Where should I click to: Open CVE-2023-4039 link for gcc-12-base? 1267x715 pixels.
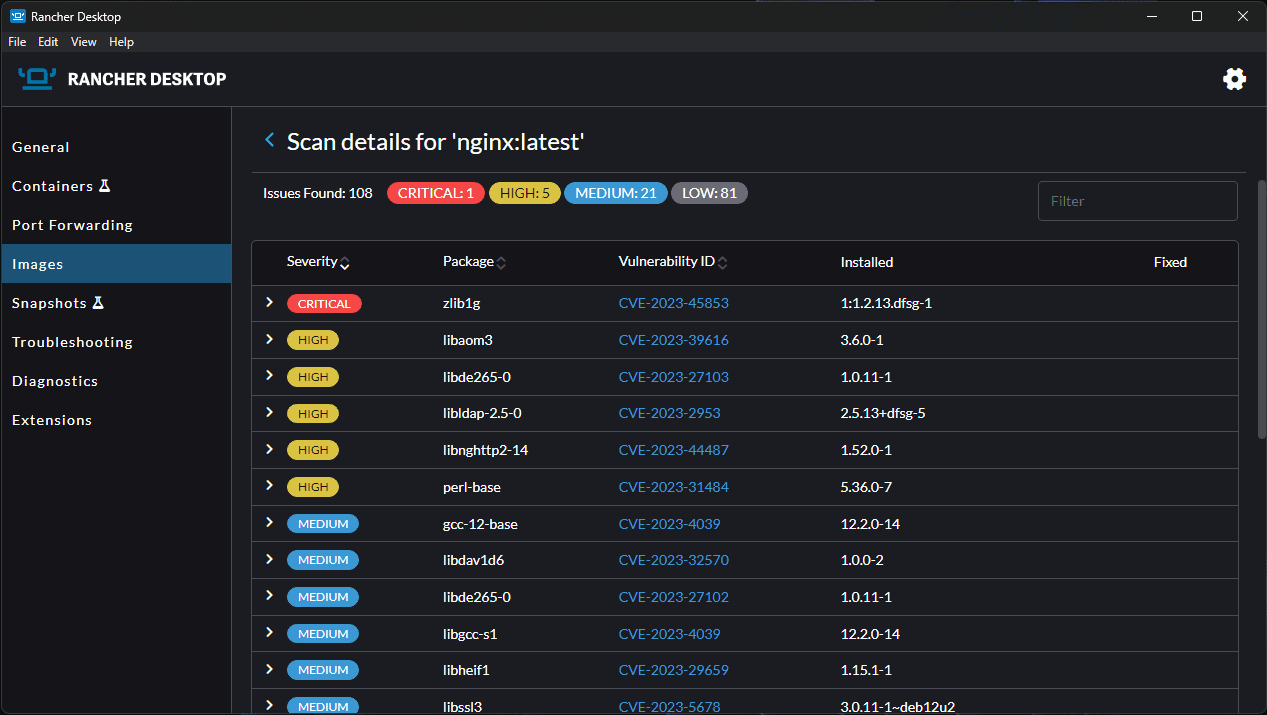(x=669, y=524)
